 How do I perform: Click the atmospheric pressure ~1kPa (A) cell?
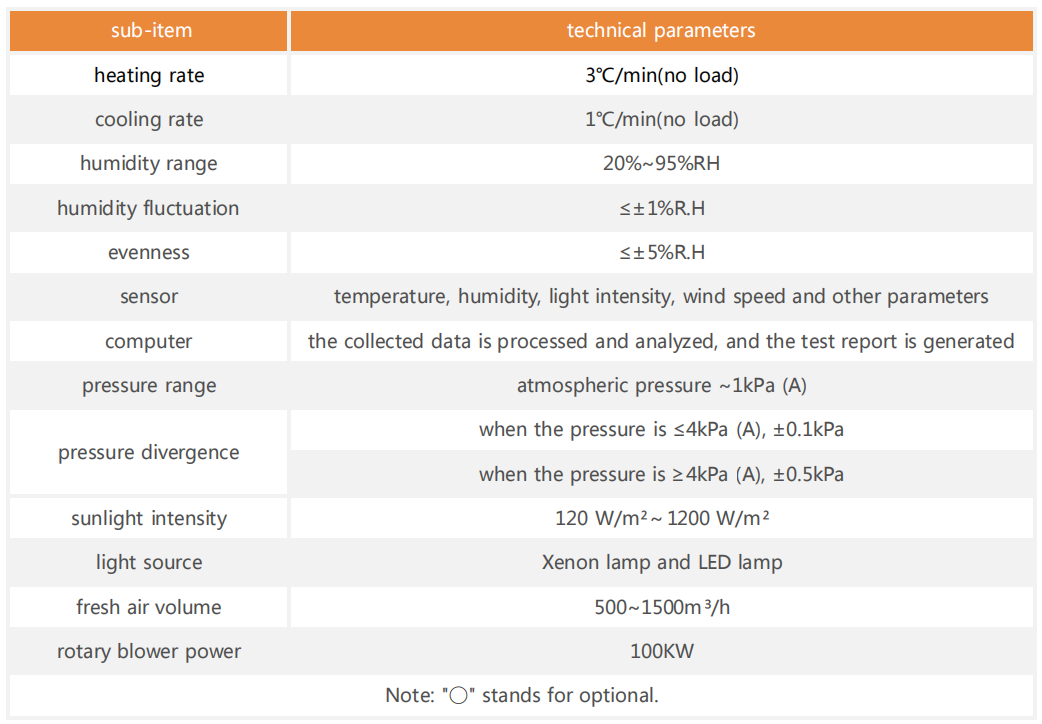click(x=662, y=386)
